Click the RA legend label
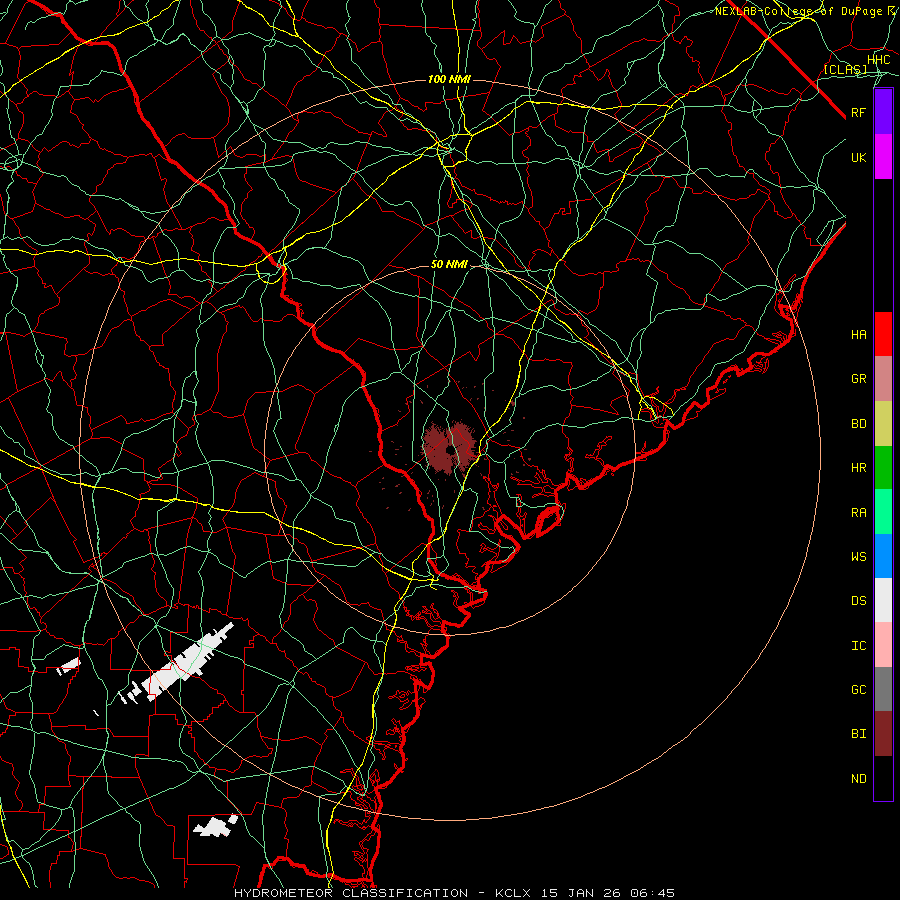 (x=859, y=513)
